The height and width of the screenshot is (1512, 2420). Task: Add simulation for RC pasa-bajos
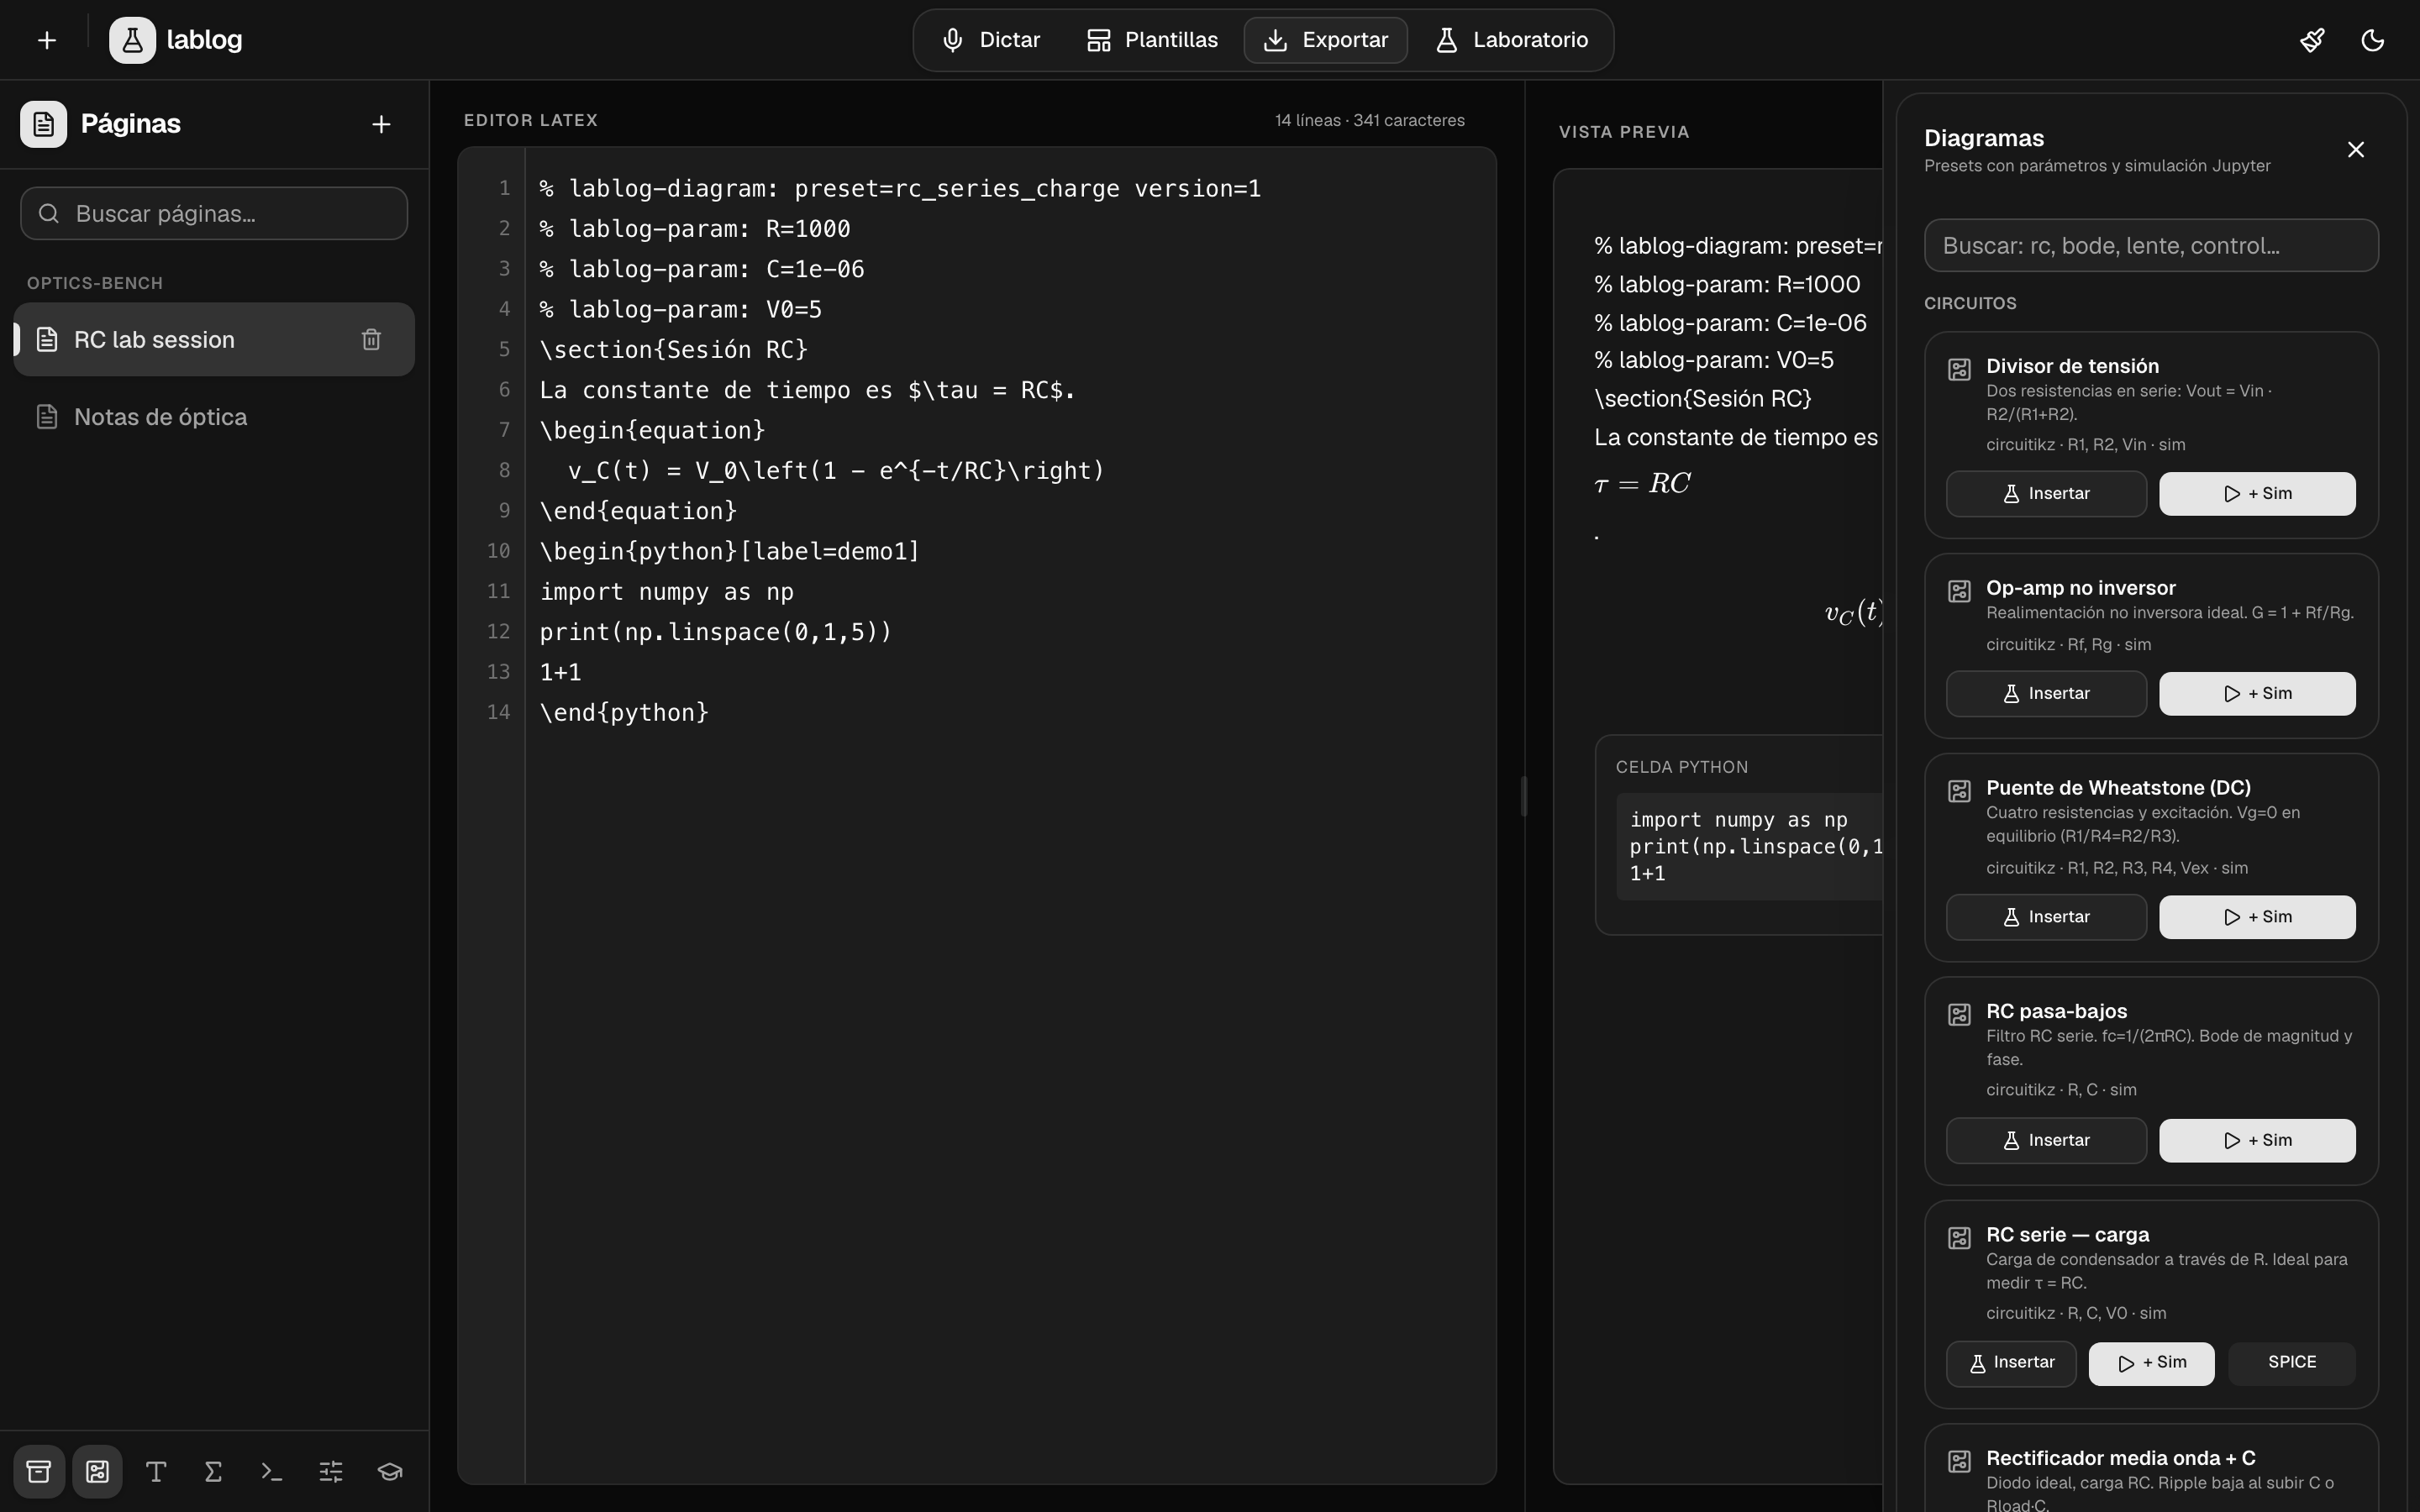(2257, 1141)
